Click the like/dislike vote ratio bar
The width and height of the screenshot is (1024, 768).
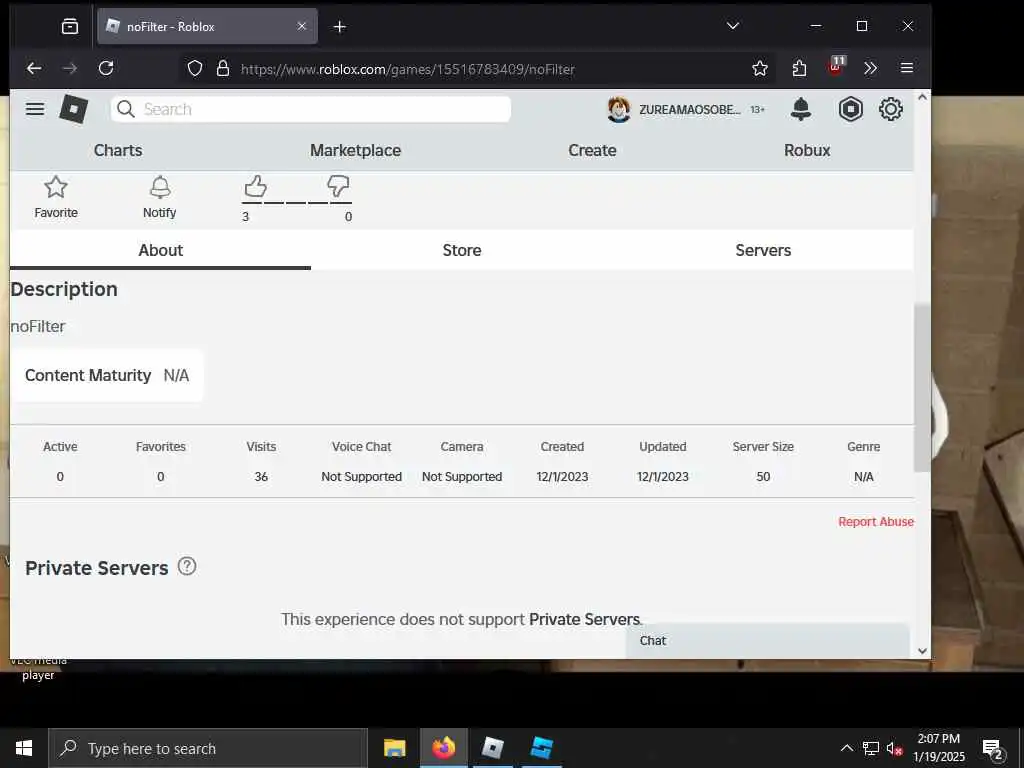click(x=296, y=203)
